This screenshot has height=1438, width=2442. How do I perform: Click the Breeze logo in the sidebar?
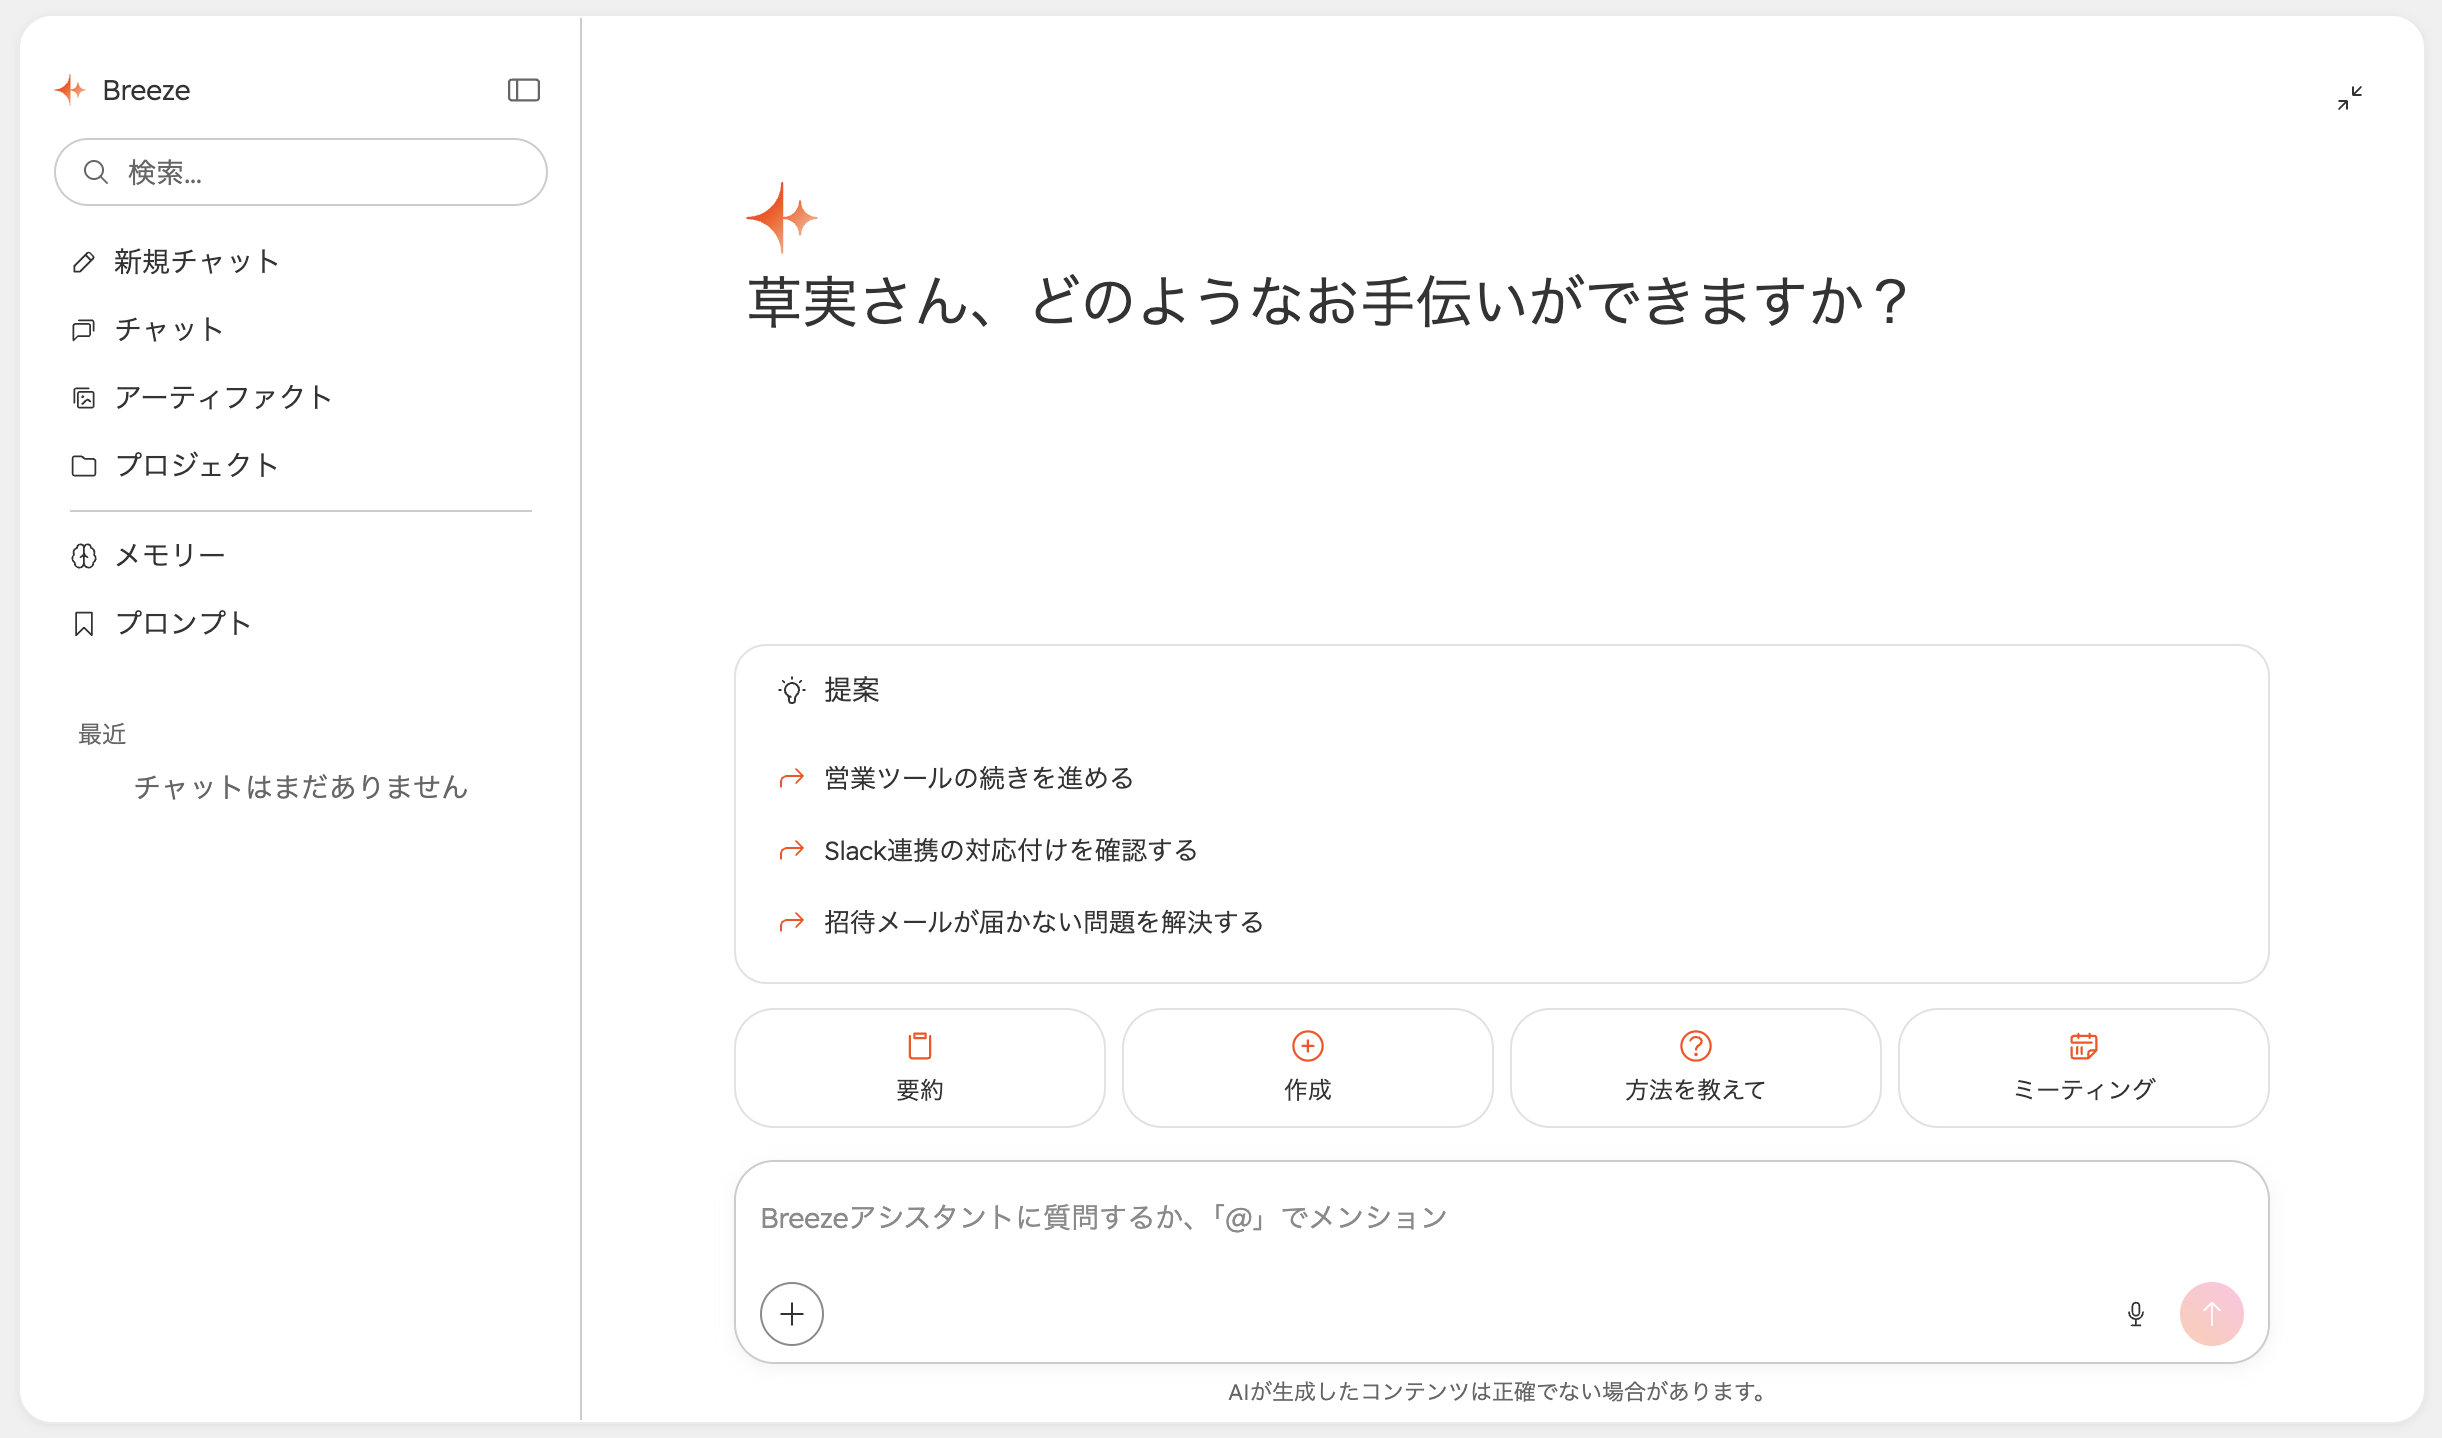pos(70,90)
